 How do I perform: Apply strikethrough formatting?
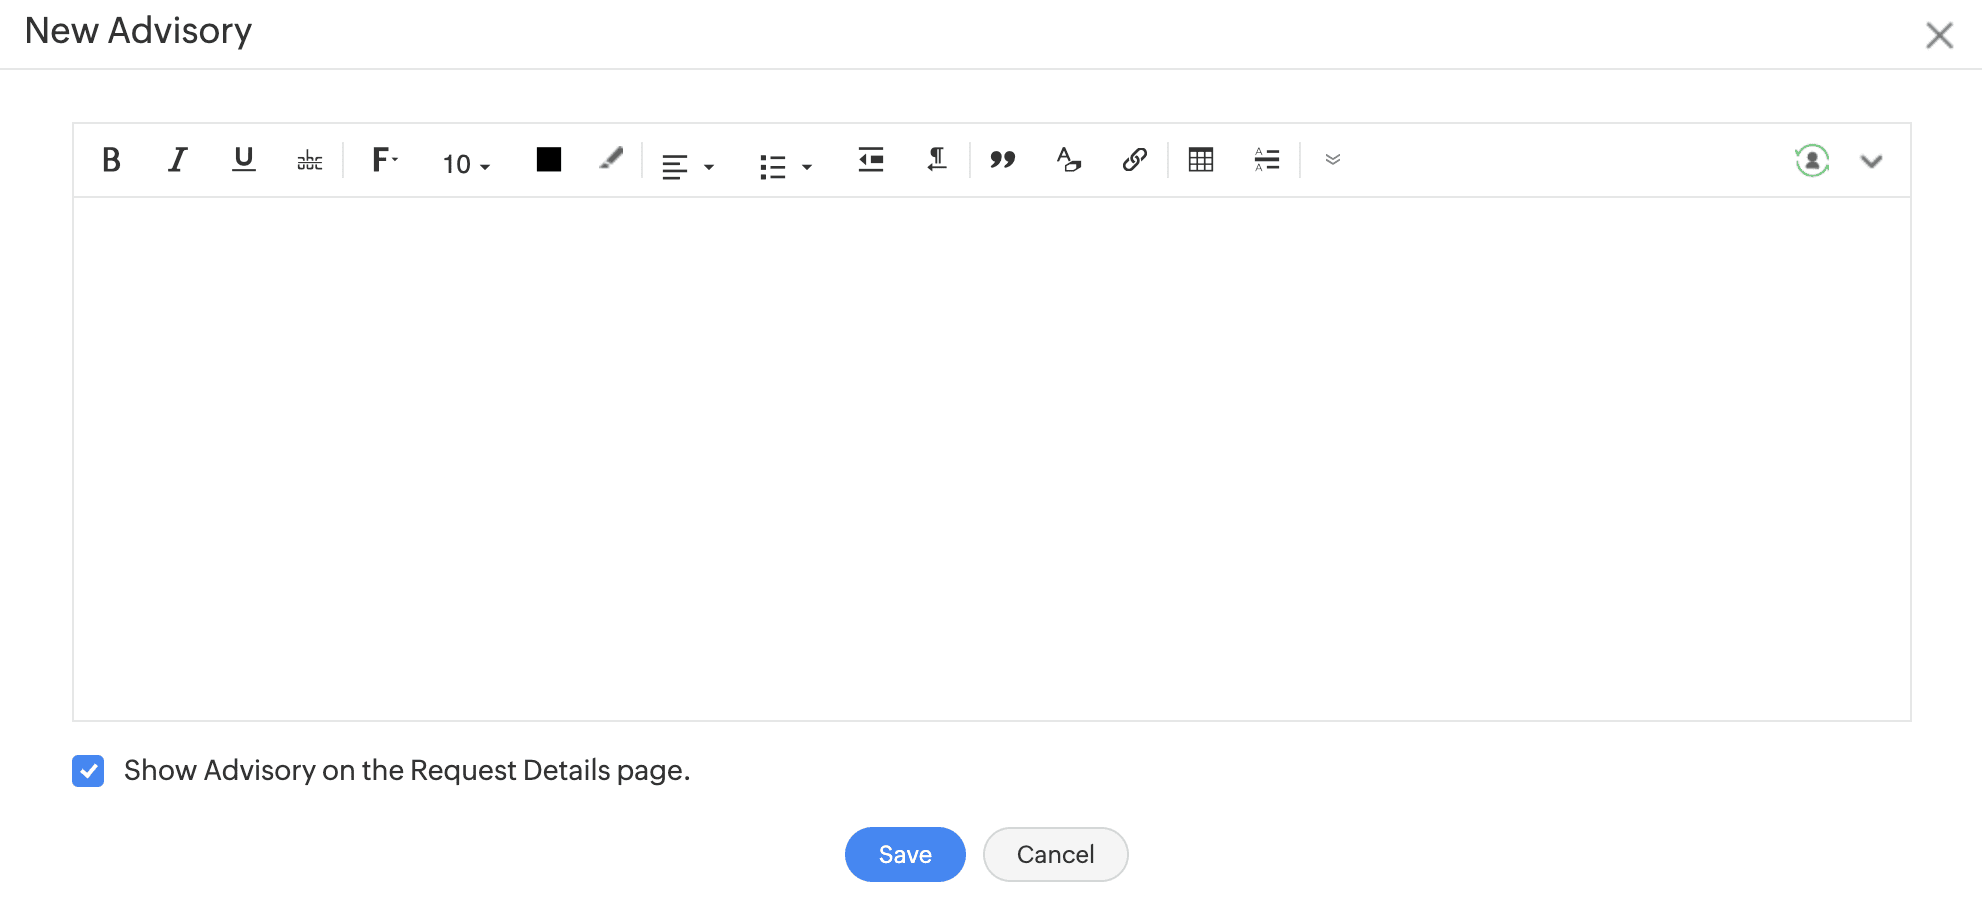309,160
